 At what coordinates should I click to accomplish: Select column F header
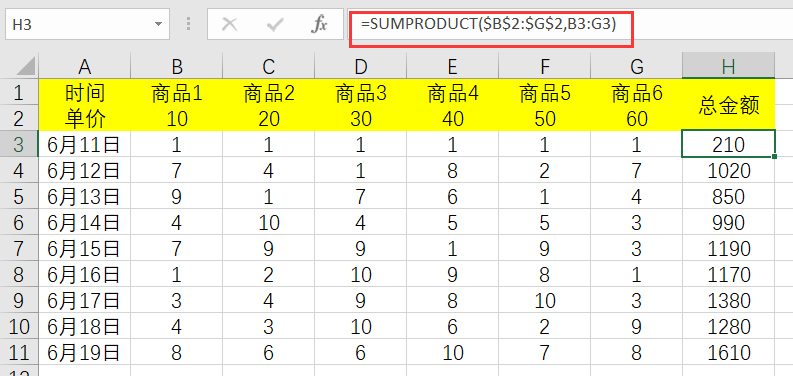545,66
